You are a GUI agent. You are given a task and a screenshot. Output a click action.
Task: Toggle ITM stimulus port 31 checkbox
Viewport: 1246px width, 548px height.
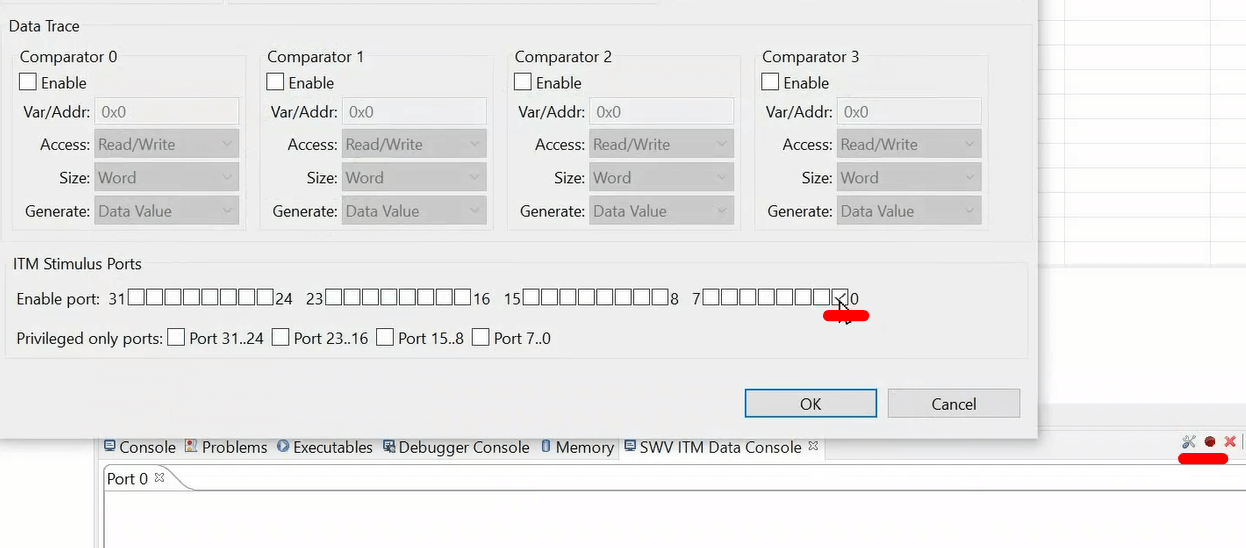137,297
